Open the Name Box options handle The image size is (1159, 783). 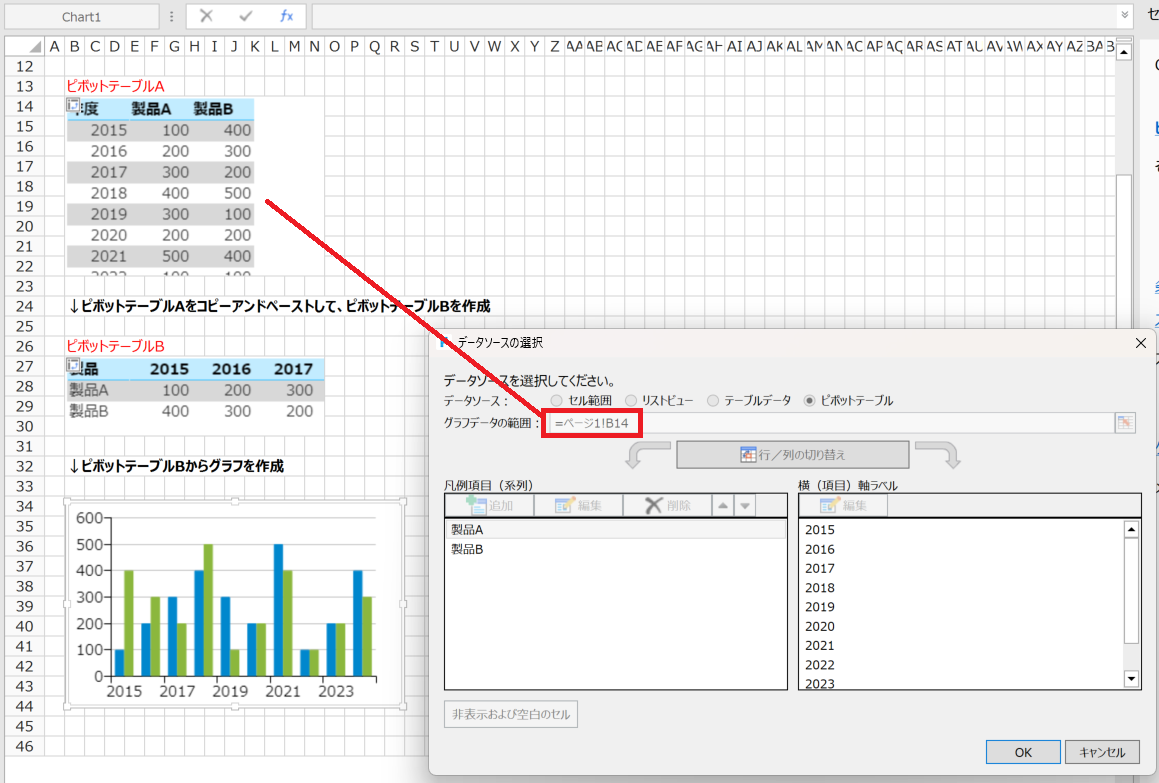[171, 17]
